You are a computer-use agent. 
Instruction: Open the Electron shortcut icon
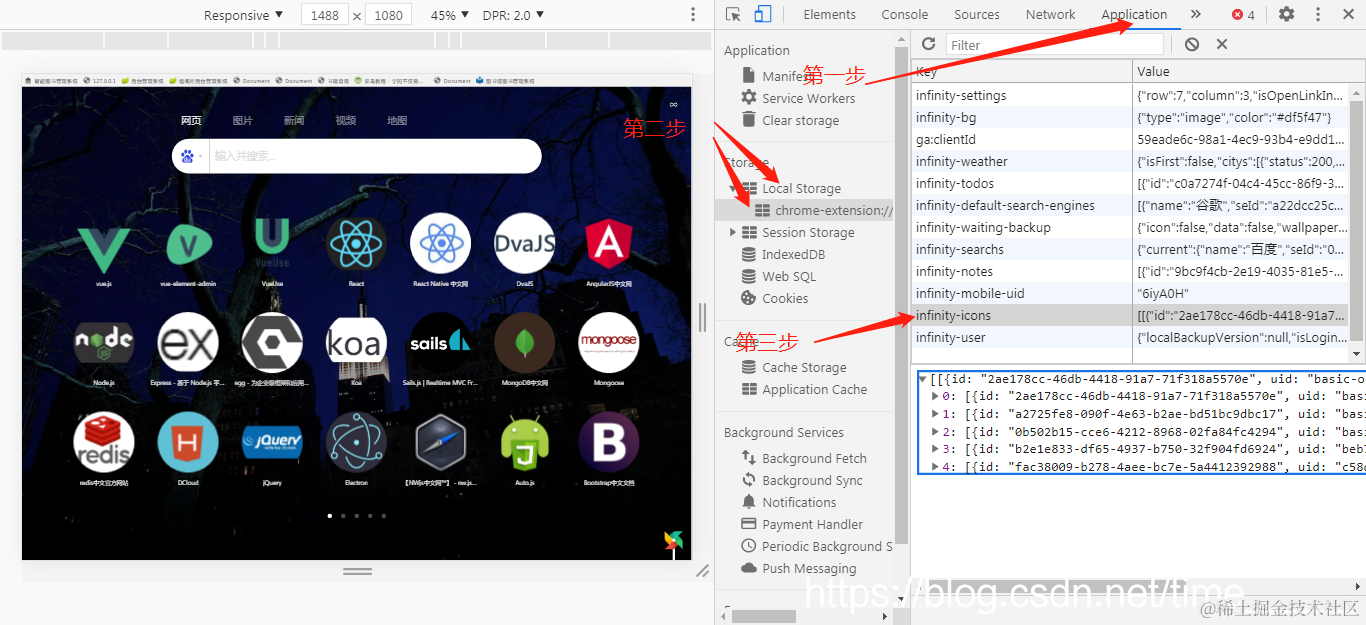[x=356, y=442]
